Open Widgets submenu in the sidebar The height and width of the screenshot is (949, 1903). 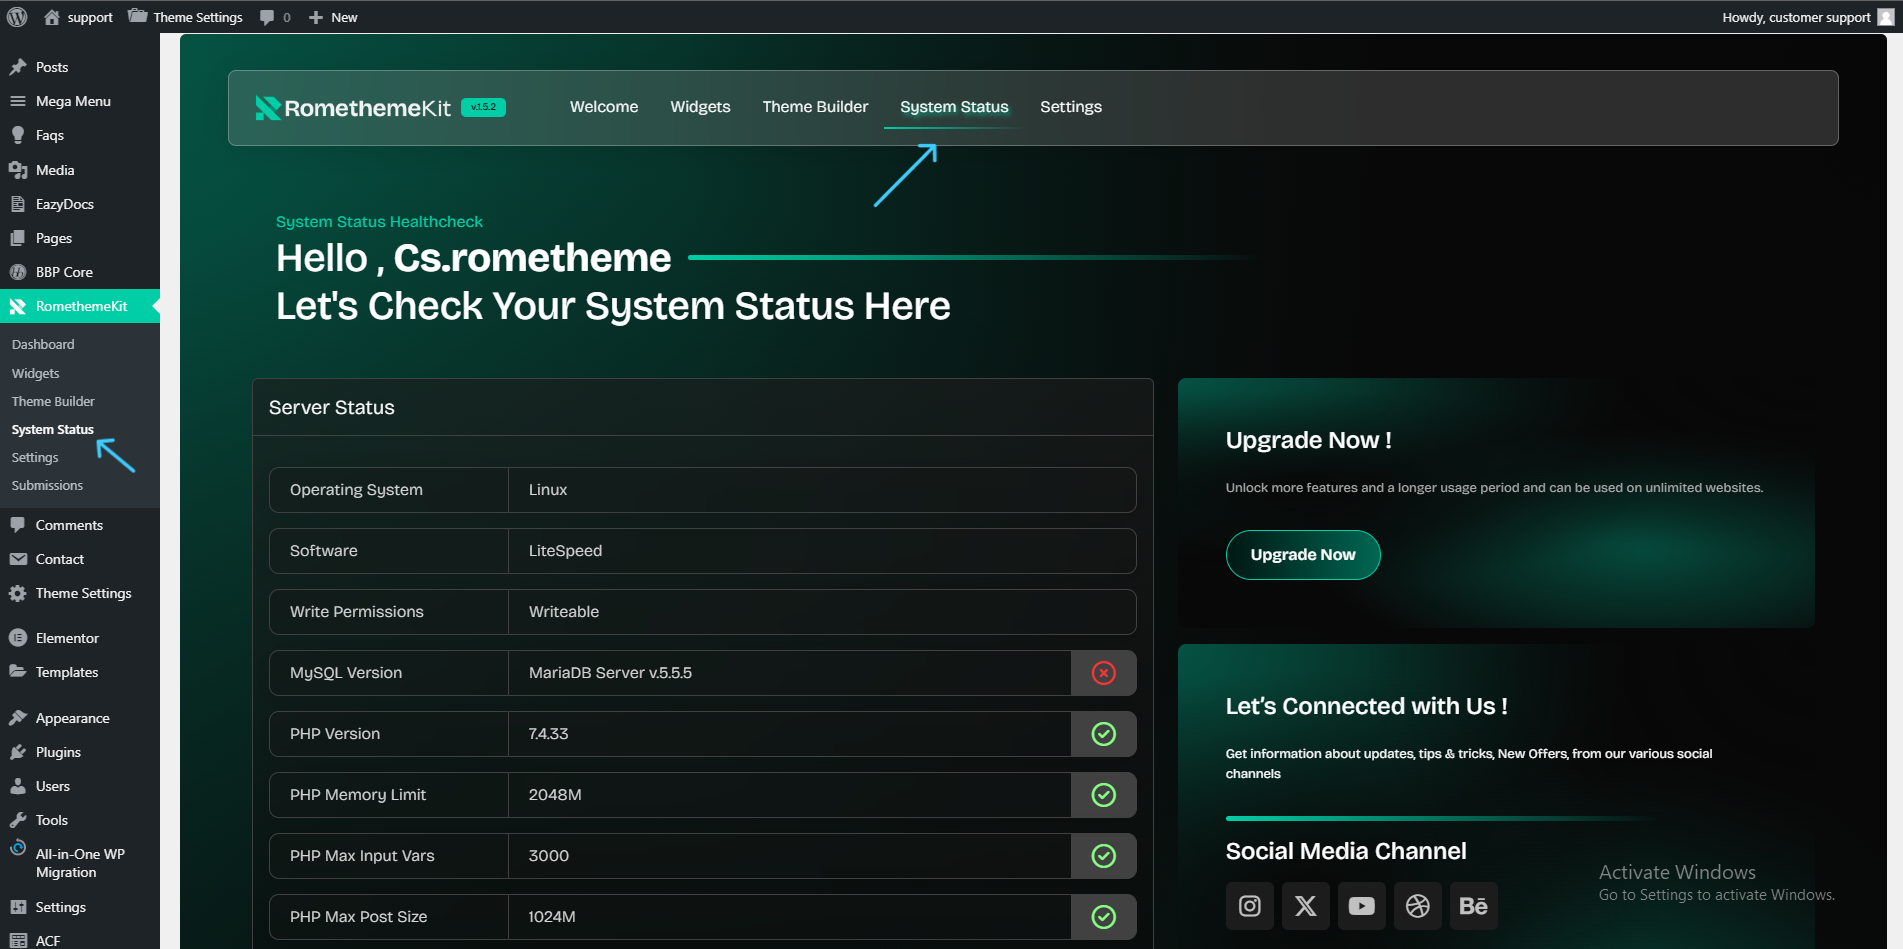coord(36,373)
